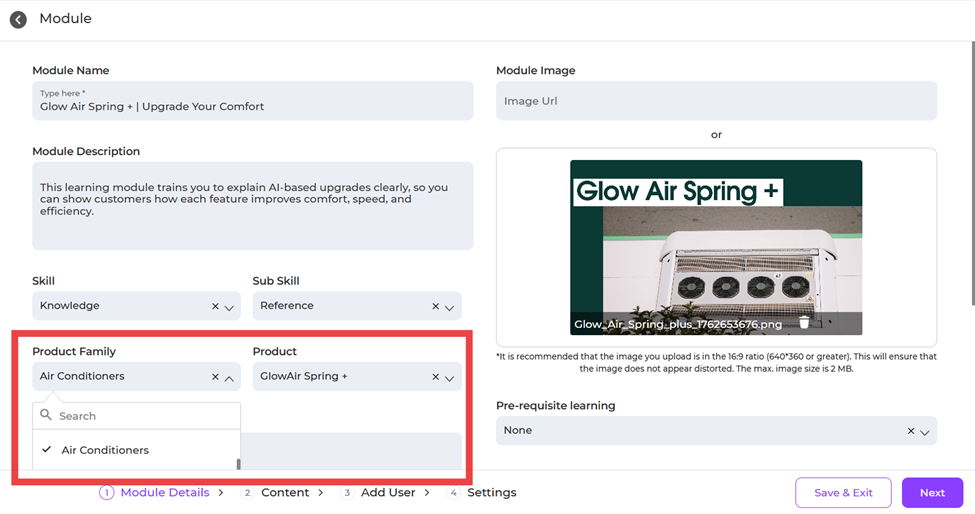
Task: Go to the Content step
Action: pyautogui.click(x=285, y=493)
